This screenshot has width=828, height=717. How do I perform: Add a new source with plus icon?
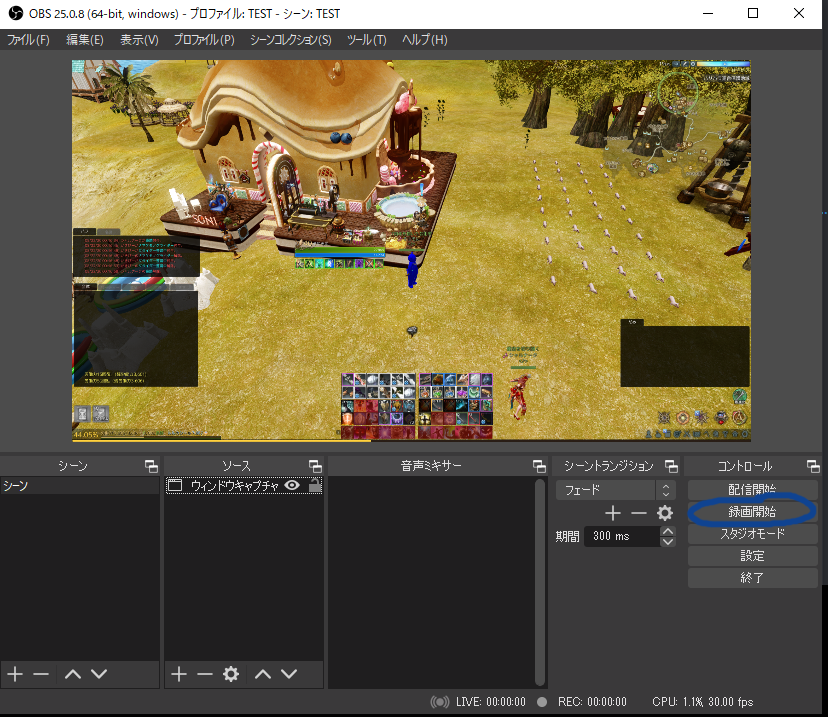pyautogui.click(x=178, y=674)
